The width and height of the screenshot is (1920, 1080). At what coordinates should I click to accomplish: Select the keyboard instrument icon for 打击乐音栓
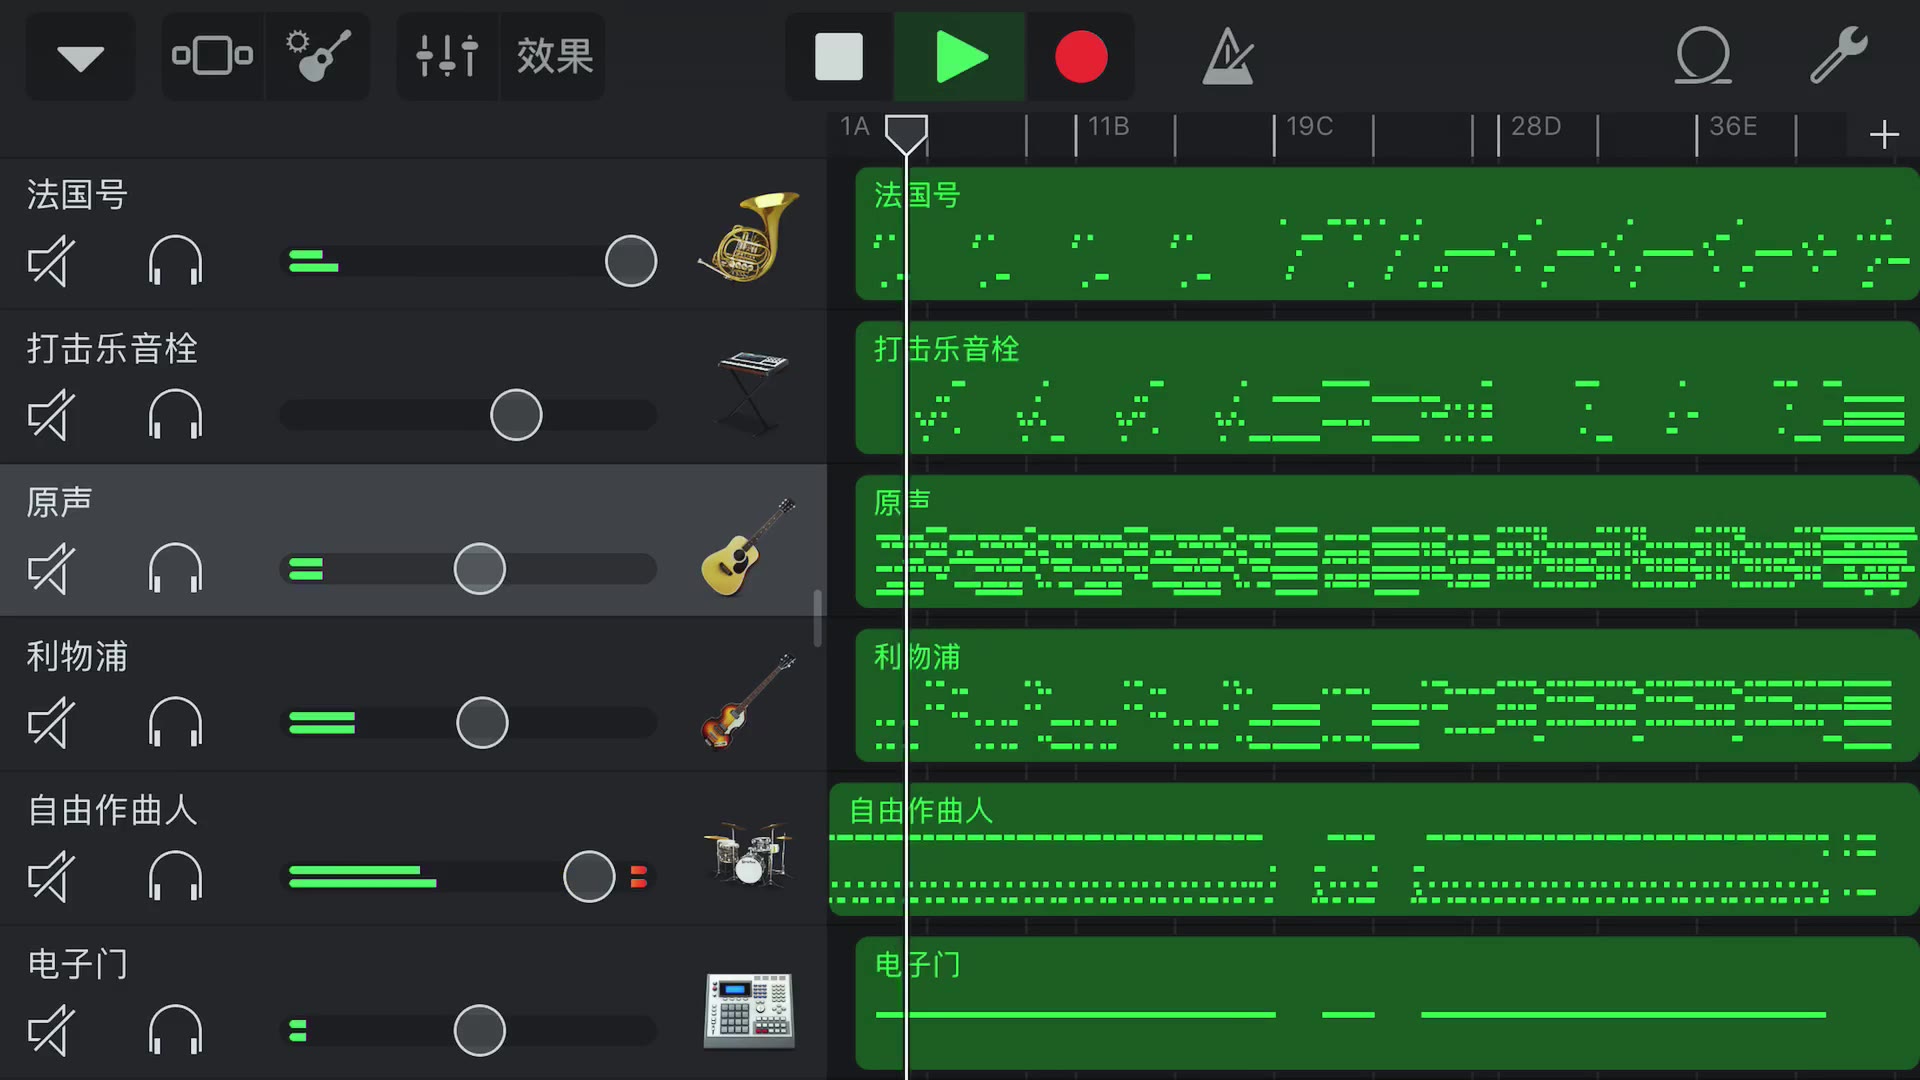click(x=752, y=392)
